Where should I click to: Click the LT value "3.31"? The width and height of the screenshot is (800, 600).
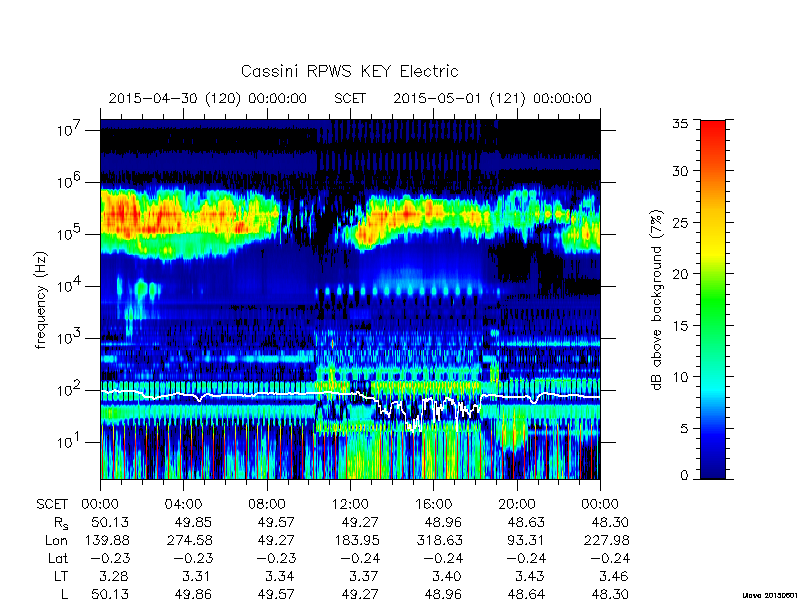[x=196, y=576]
